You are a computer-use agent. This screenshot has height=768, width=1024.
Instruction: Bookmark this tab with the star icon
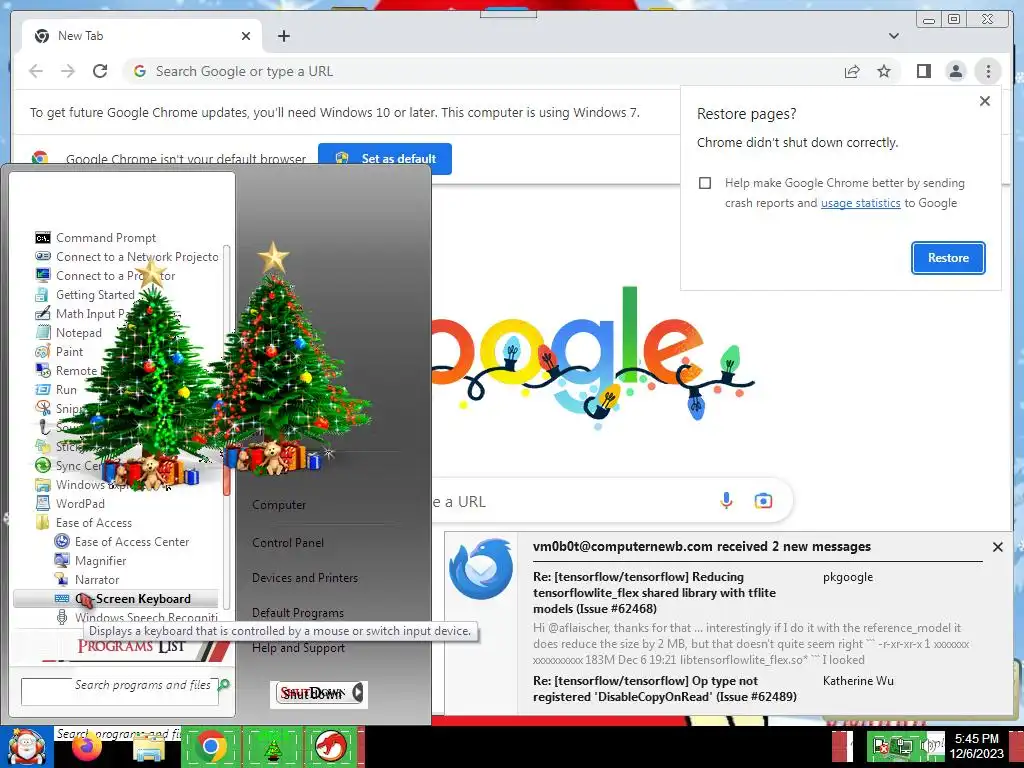tap(884, 71)
